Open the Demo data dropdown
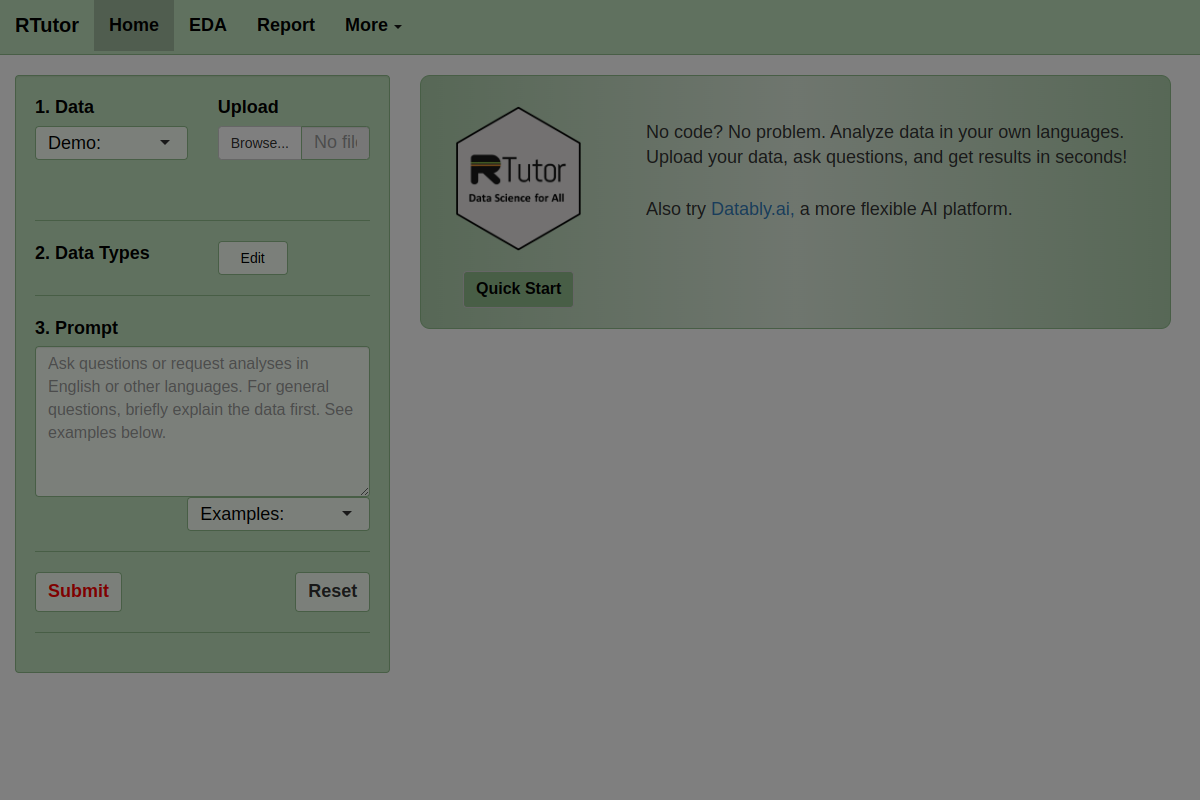Image resolution: width=1200 pixels, height=800 pixels. point(111,143)
